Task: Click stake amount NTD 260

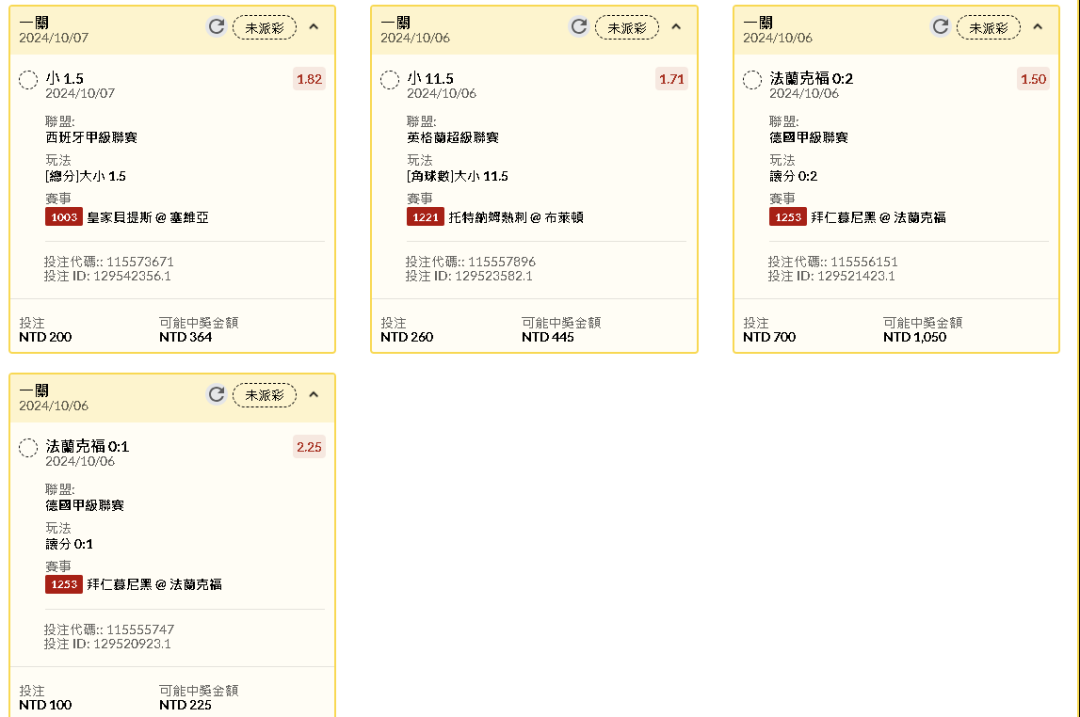Action: tap(407, 337)
